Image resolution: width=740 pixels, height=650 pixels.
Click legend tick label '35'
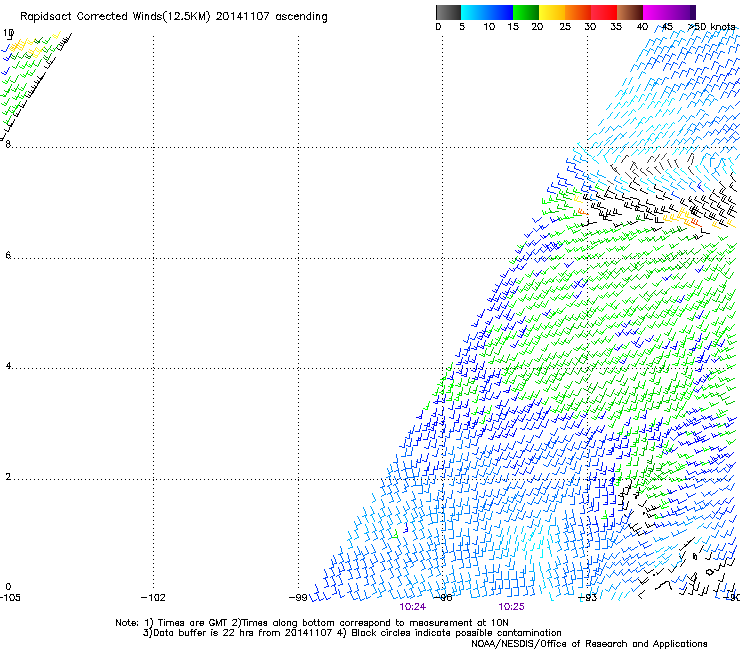click(x=616, y=27)
